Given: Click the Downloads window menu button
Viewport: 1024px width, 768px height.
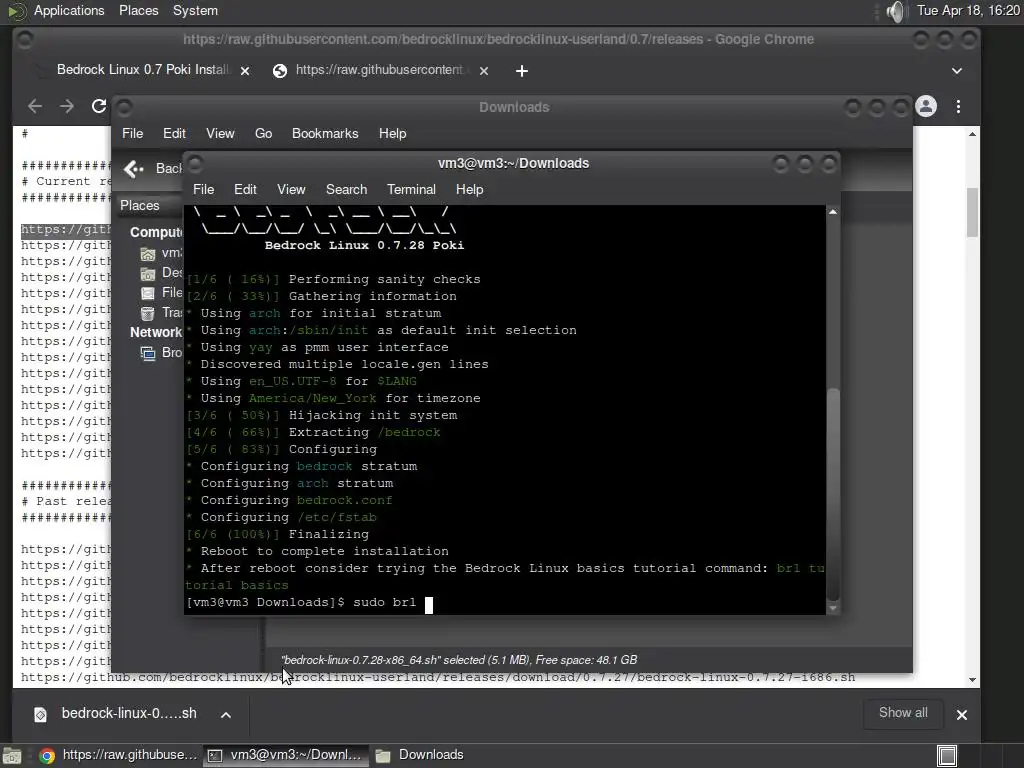Looking at the screenshot, I should (125, 107).
